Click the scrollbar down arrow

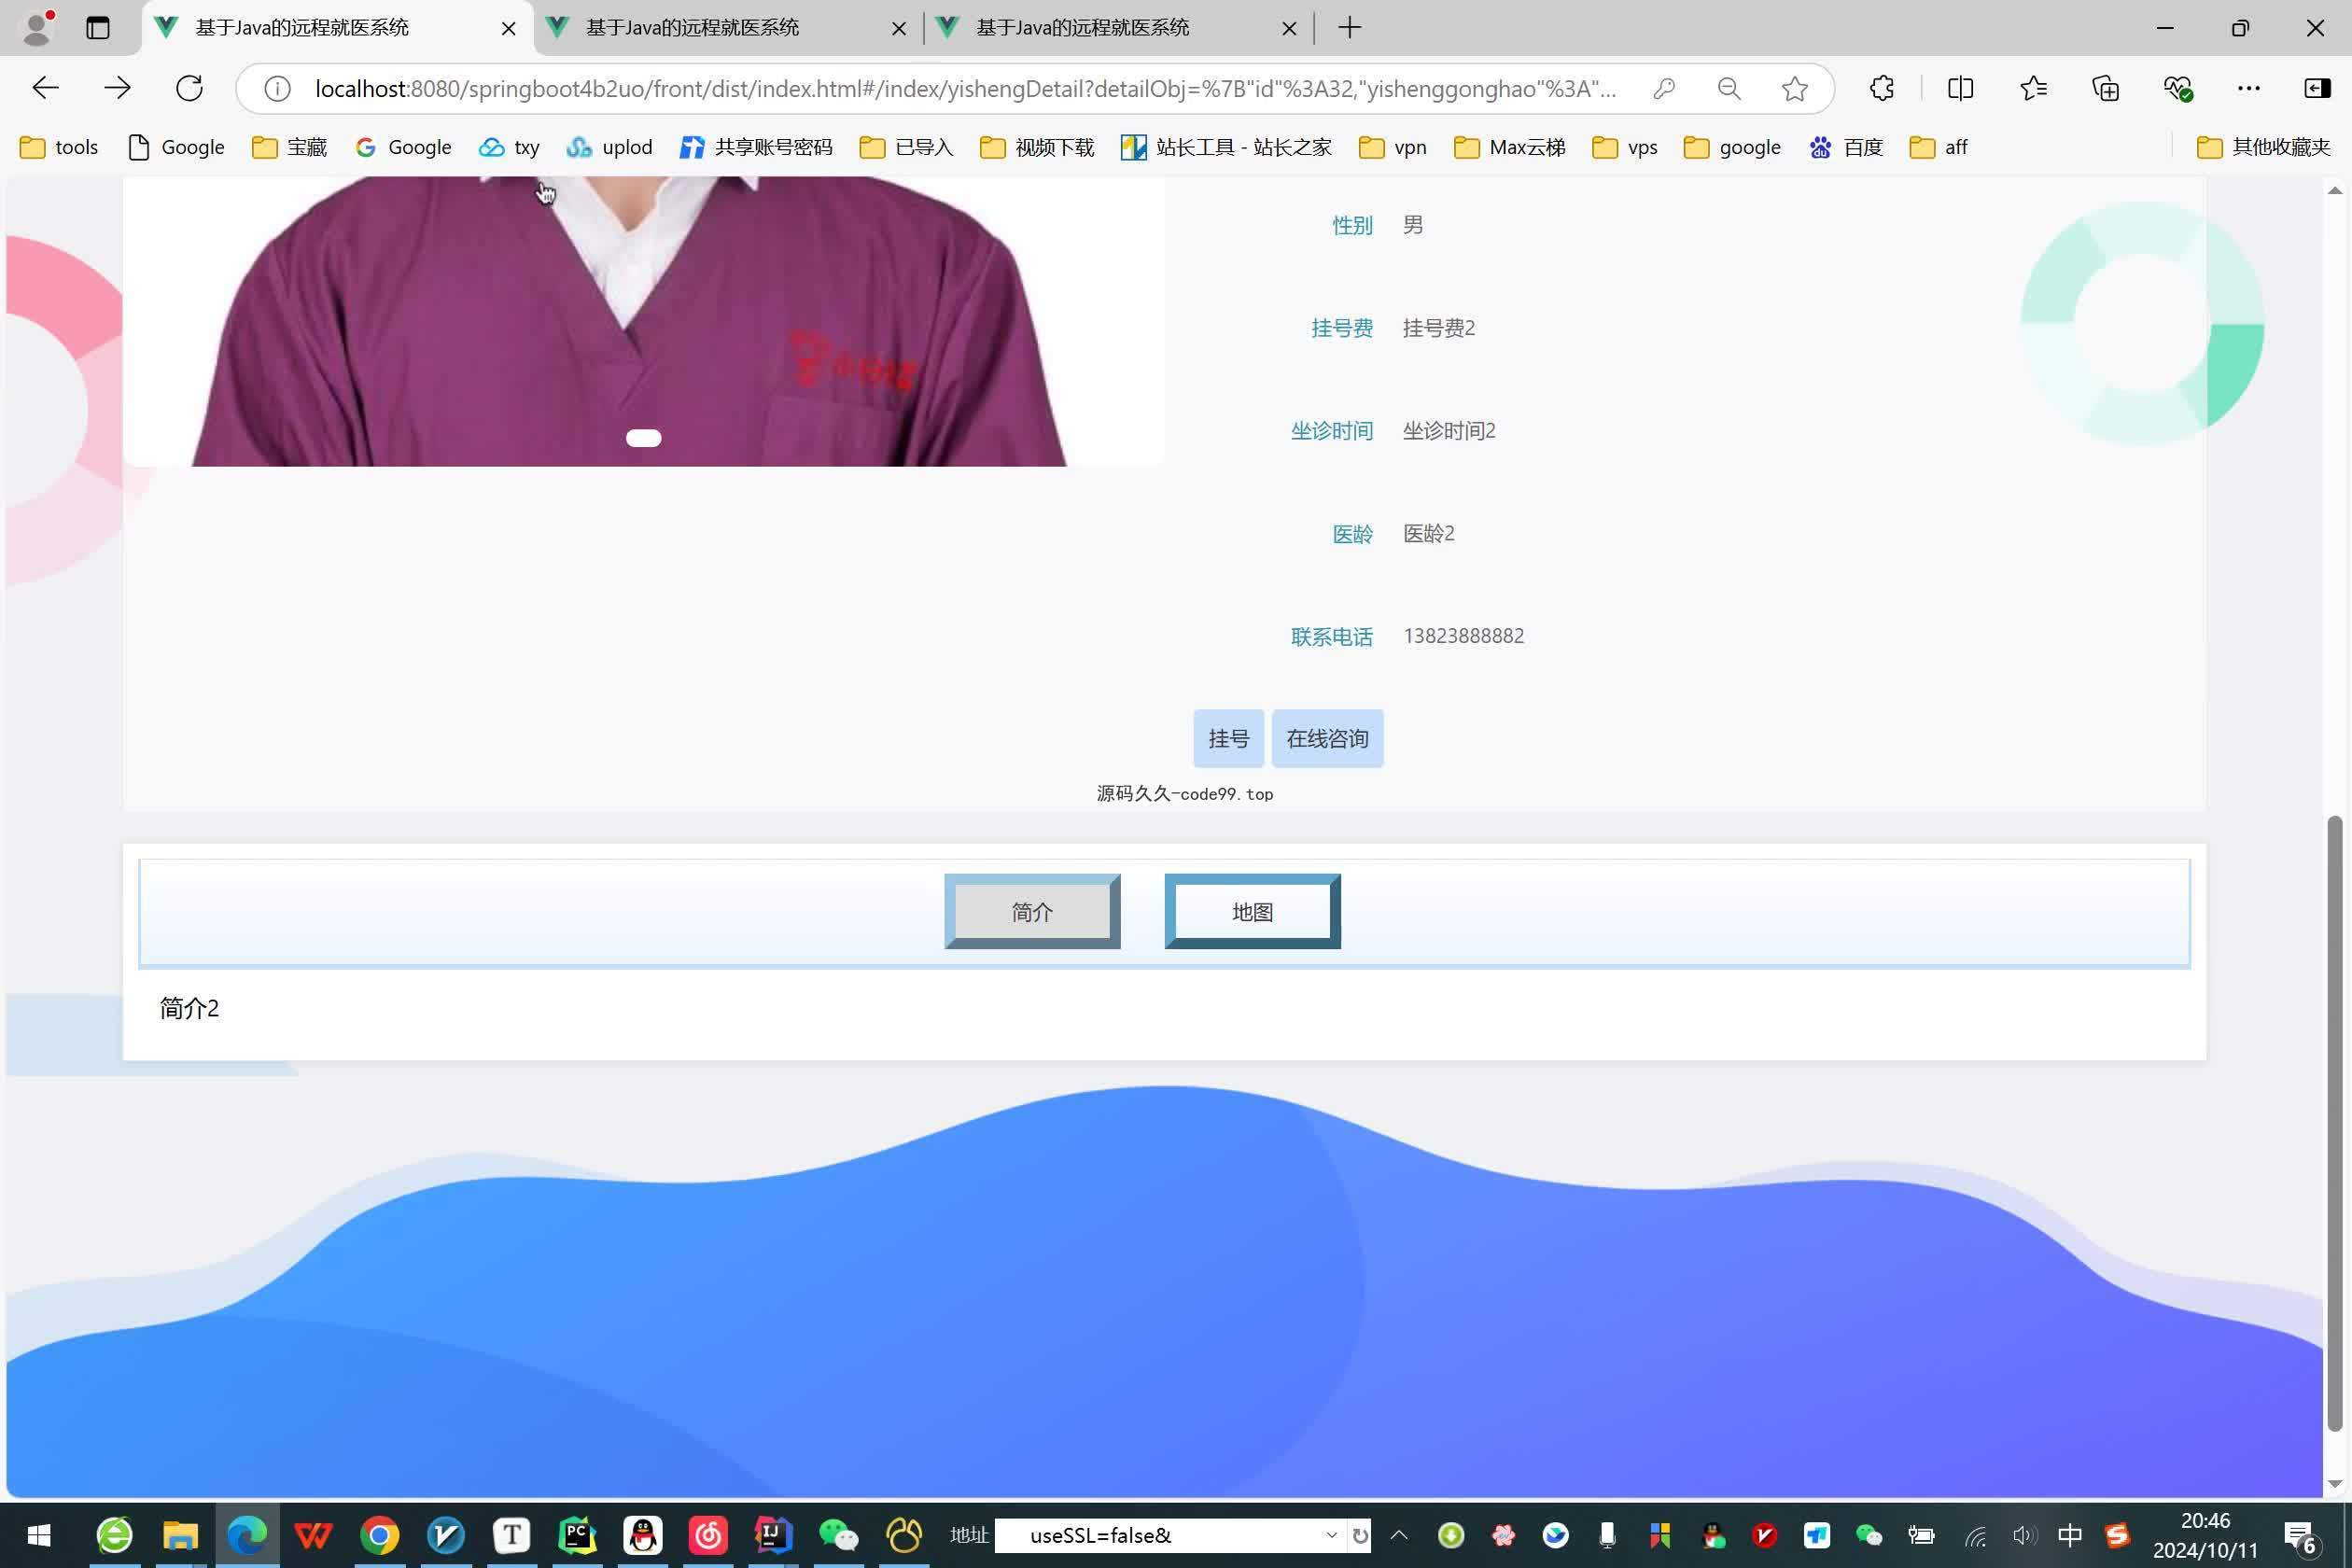tap(2334, 1484)
